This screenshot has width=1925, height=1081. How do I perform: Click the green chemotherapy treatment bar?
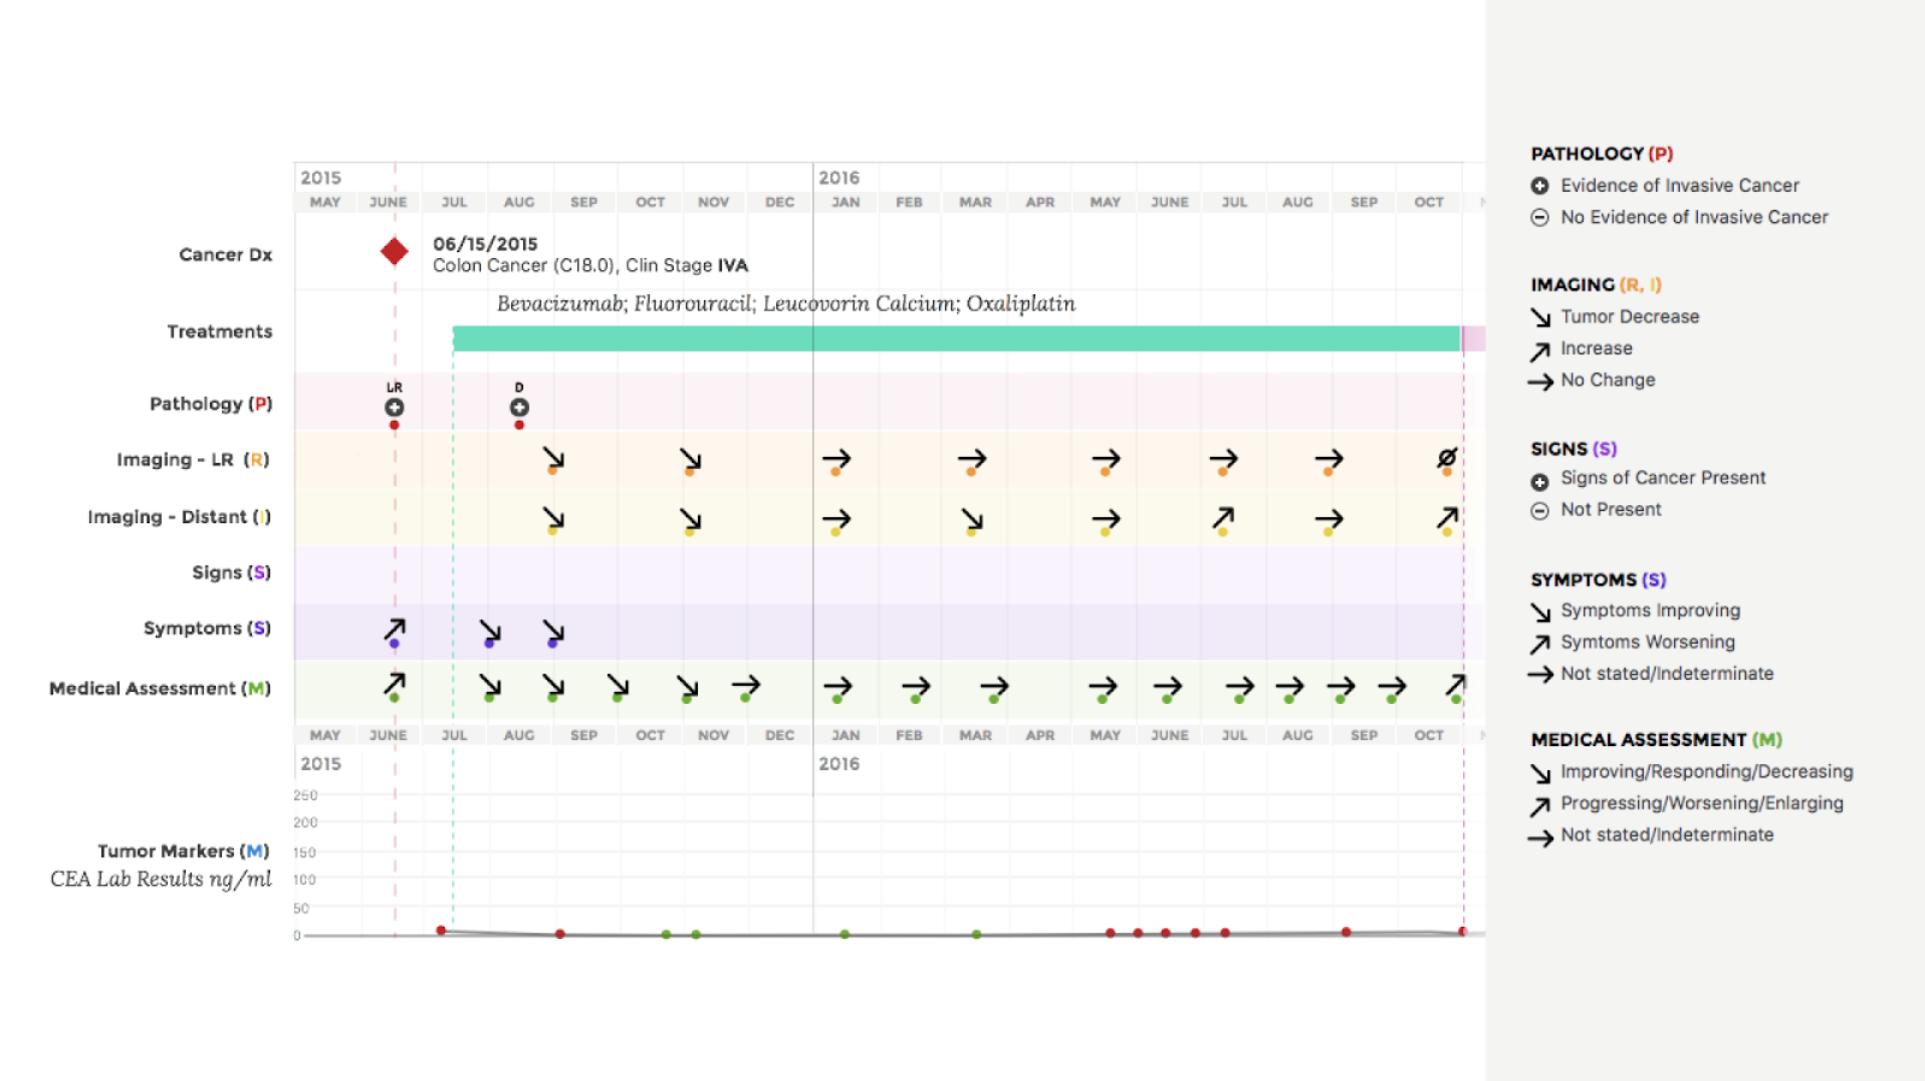point(955,338)
